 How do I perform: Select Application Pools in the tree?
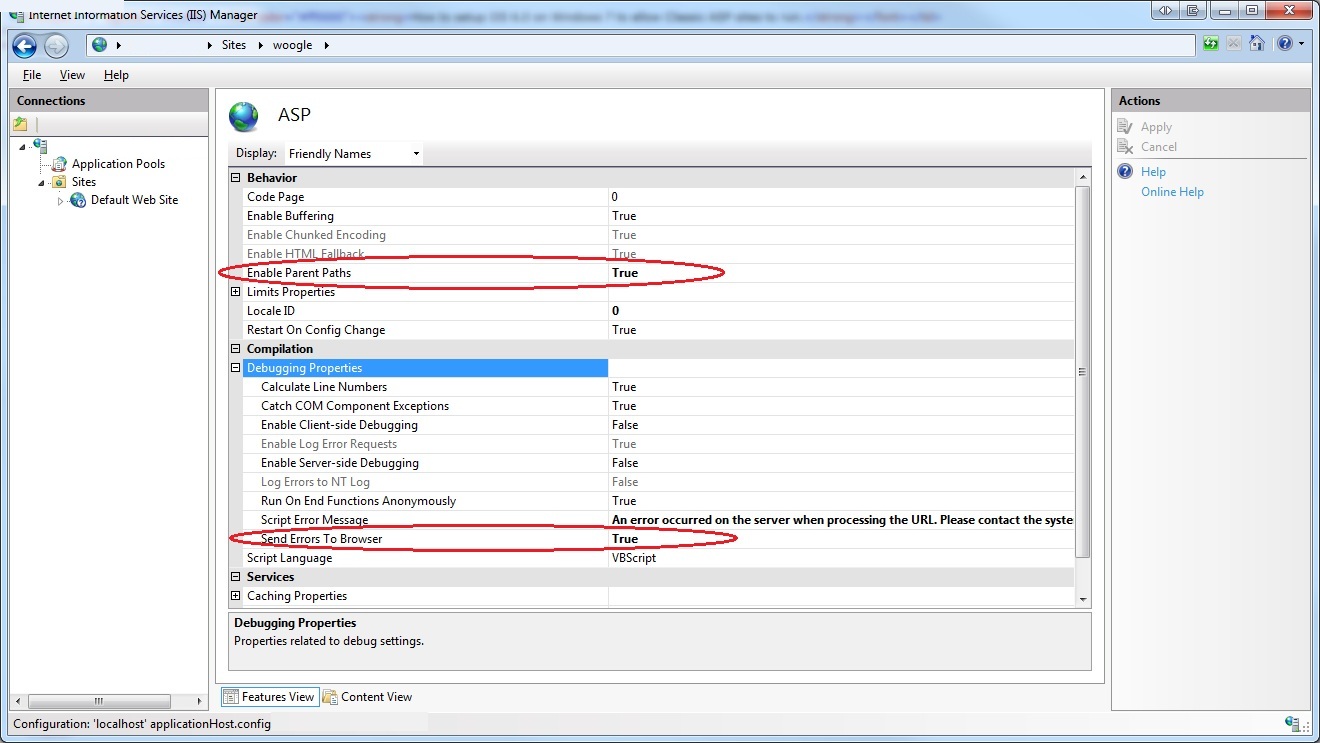tap(118, 164)
